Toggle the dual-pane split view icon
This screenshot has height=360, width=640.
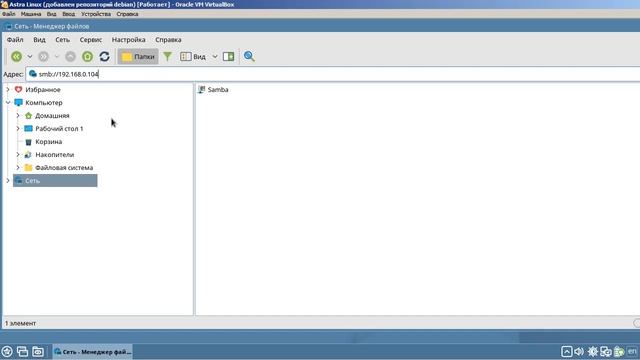click(229, 57)
